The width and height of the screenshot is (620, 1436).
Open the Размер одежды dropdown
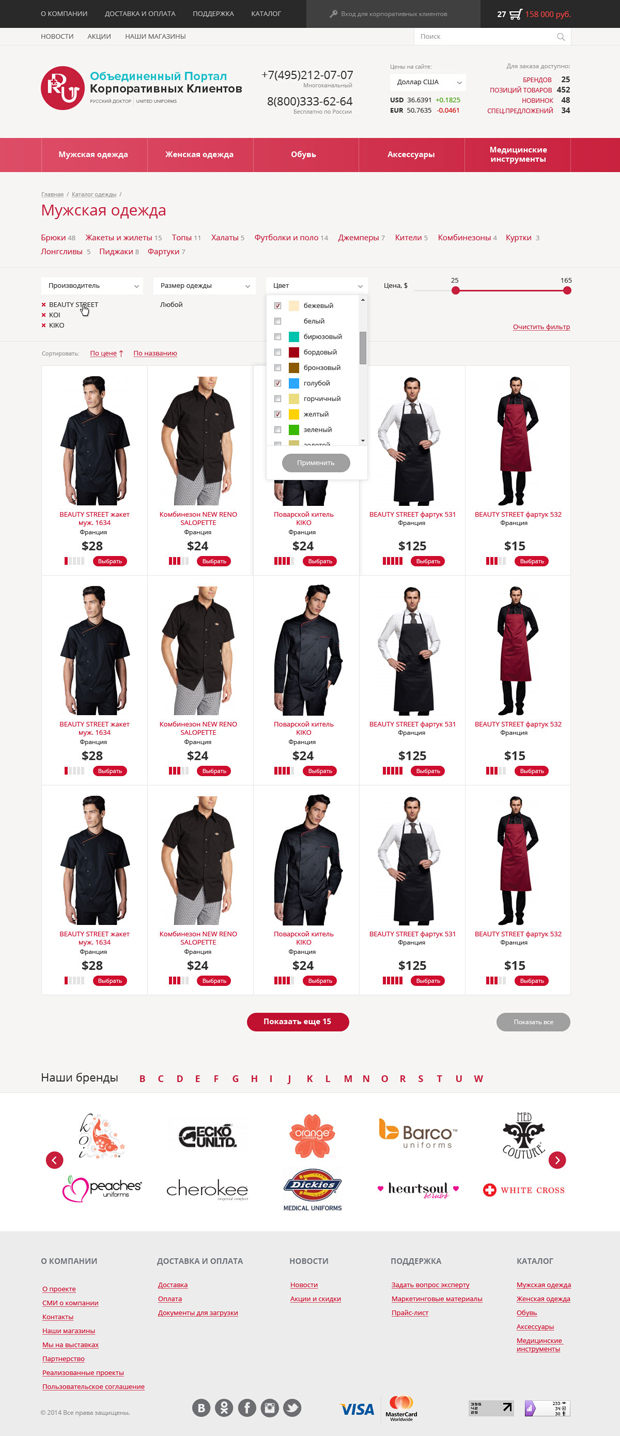pyautogui.click(x=204, y=286)
